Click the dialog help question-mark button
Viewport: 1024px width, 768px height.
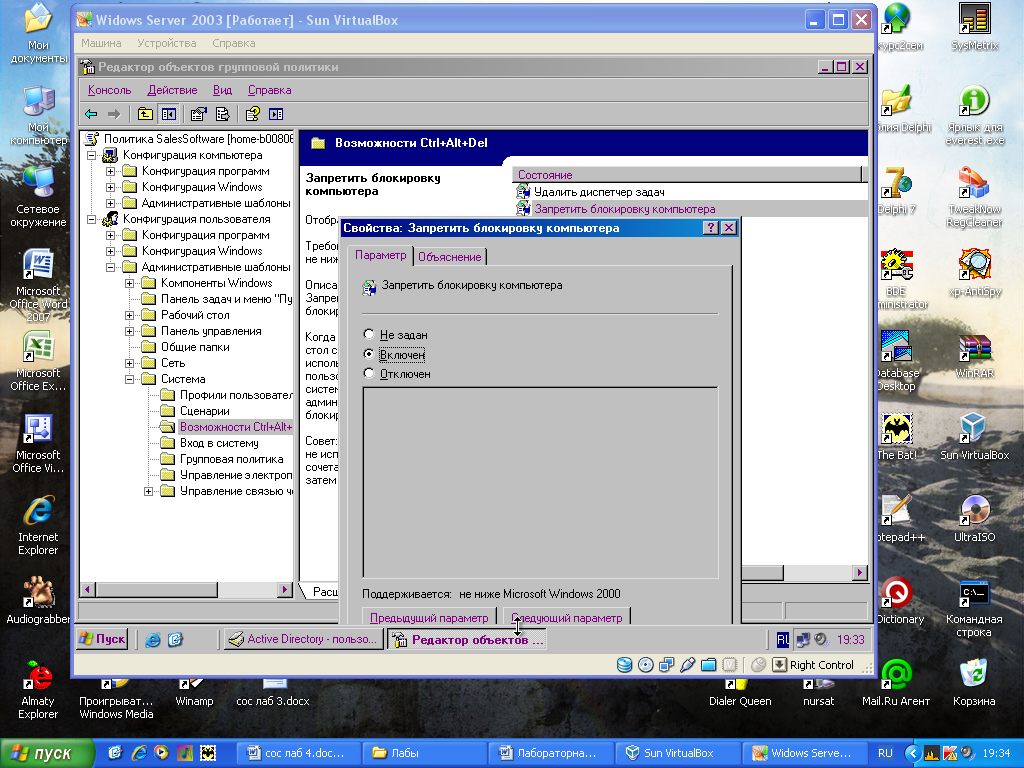(711, 227)
